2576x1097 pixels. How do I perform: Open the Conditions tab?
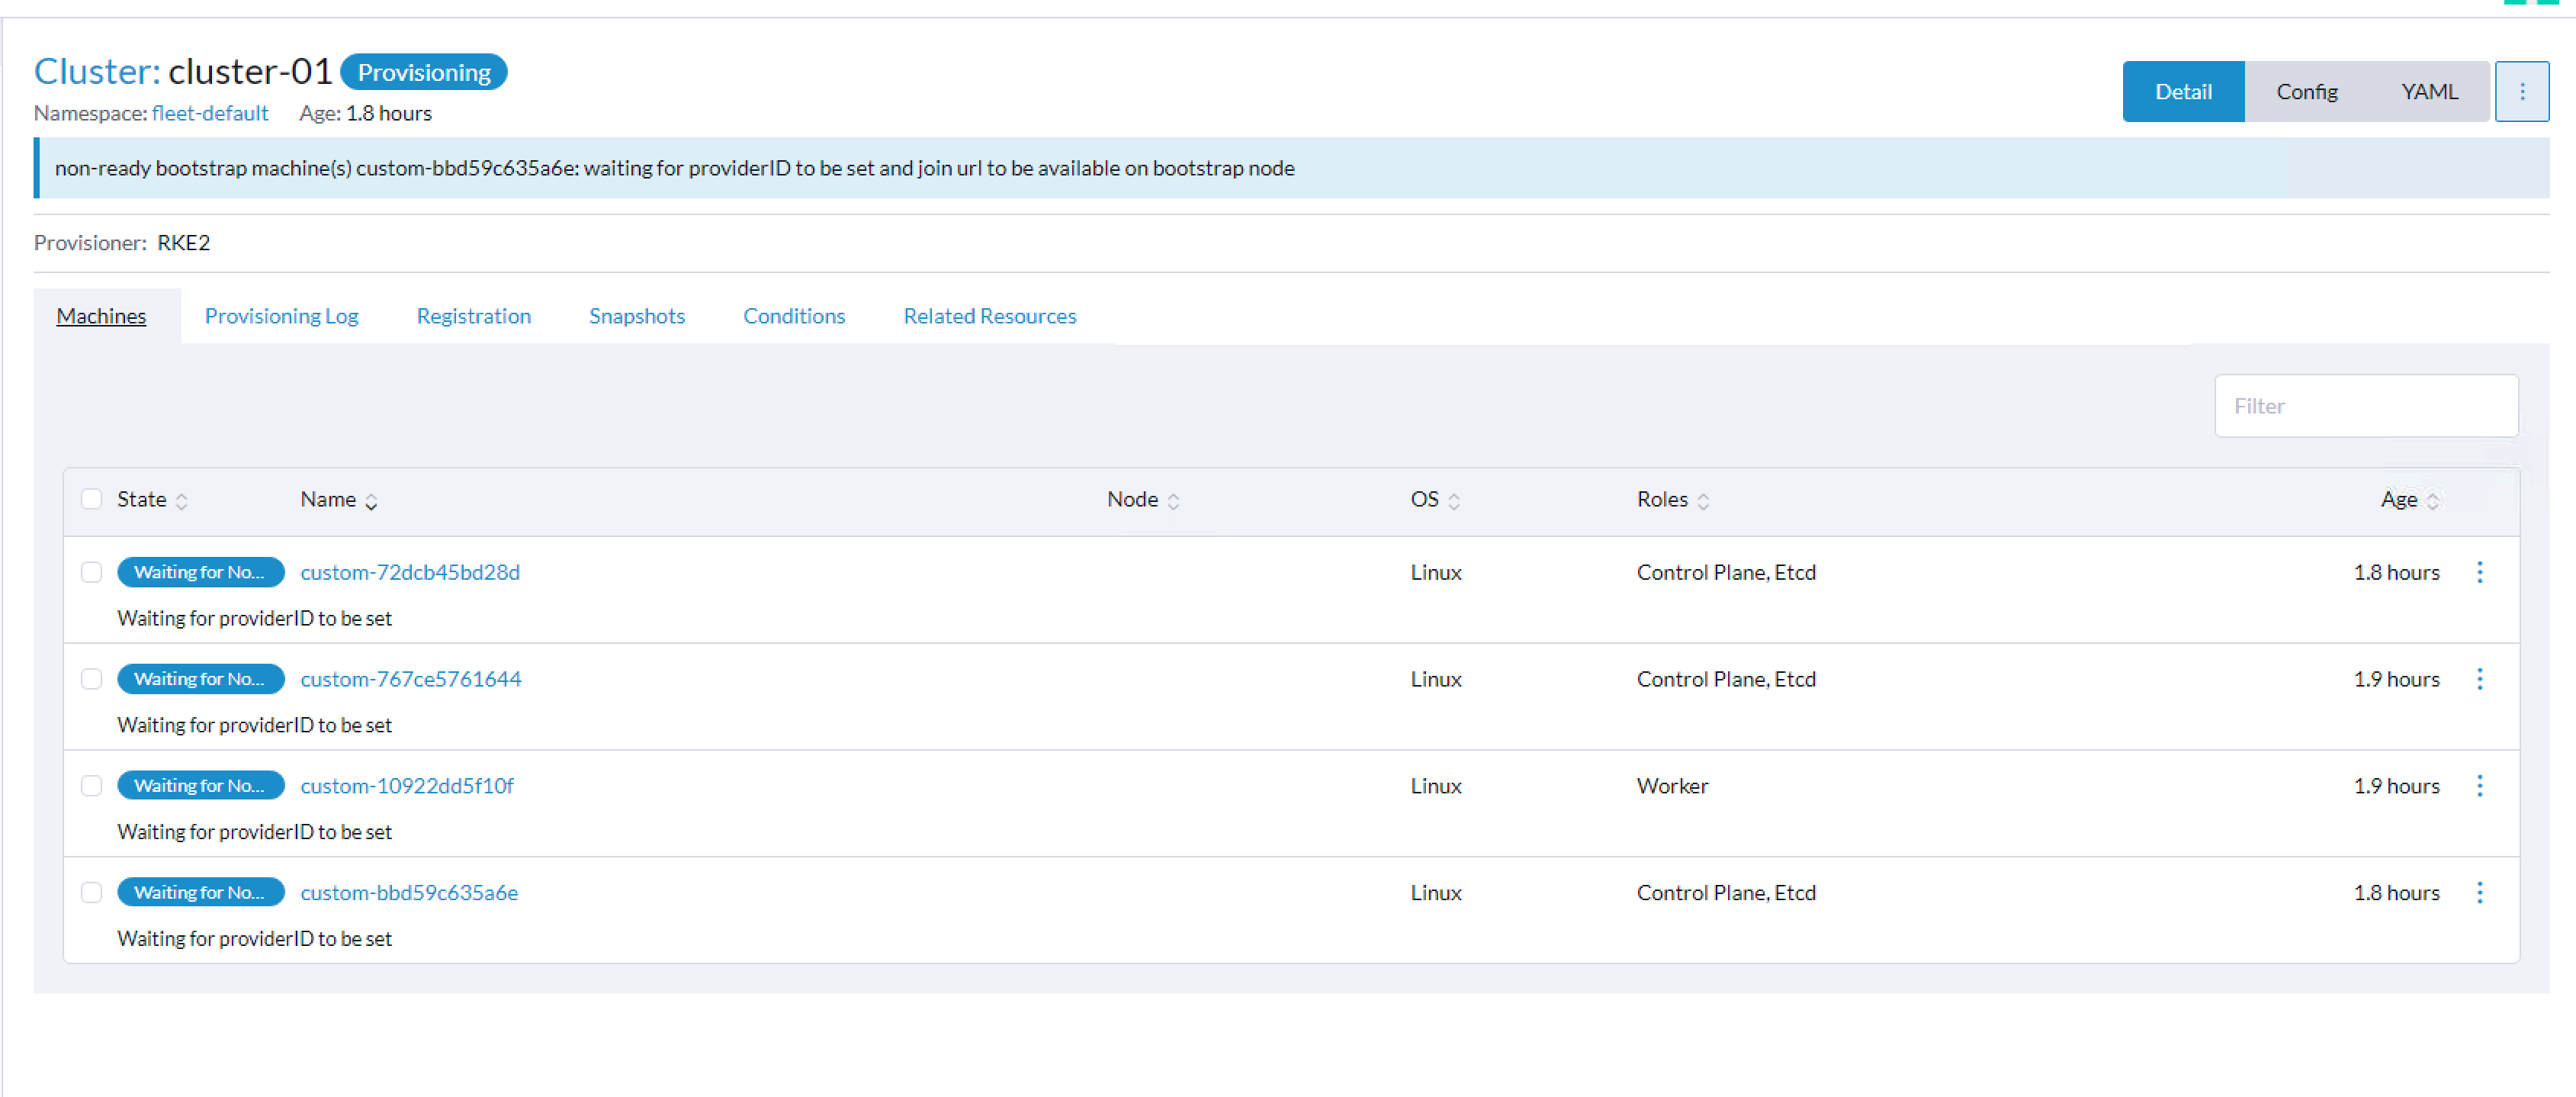[x=794, y=315]
